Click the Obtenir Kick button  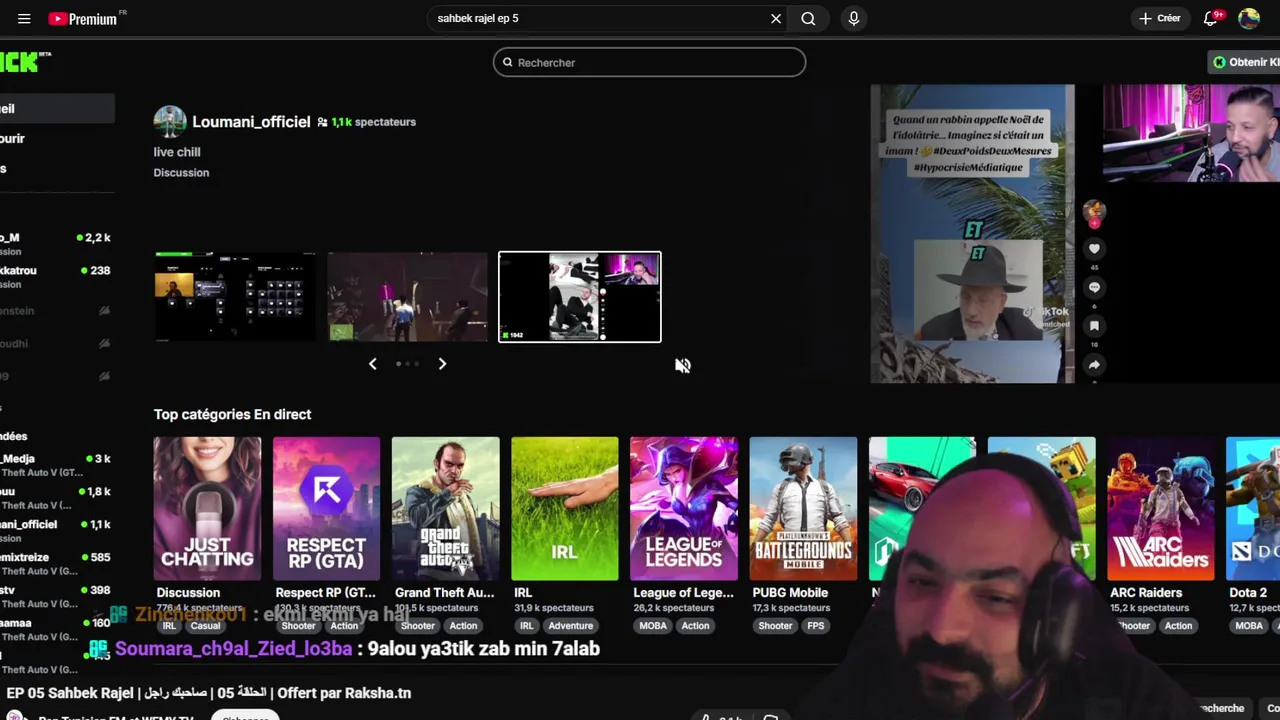1245,62
